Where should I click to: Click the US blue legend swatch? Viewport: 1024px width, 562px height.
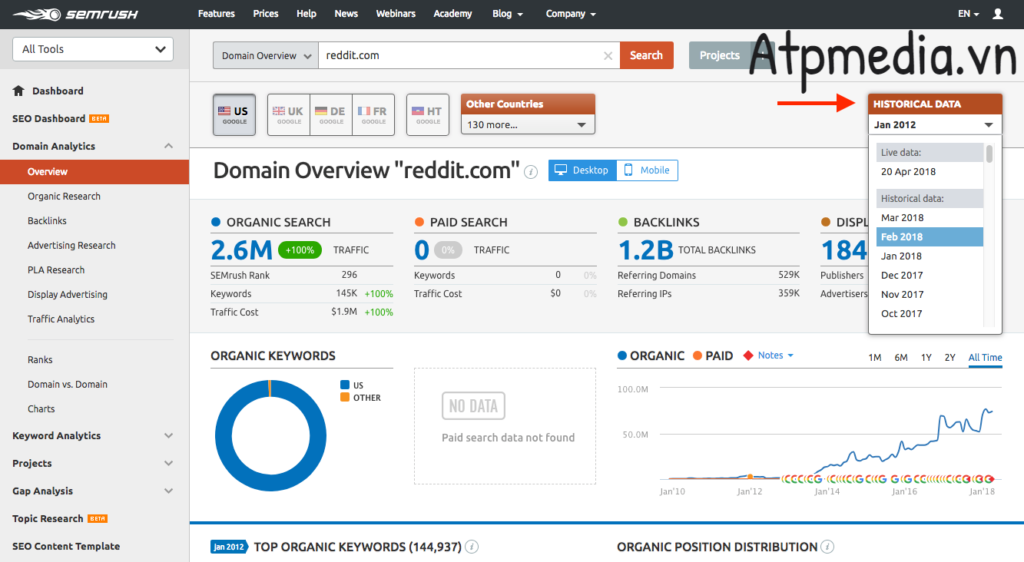click(345, 385)
